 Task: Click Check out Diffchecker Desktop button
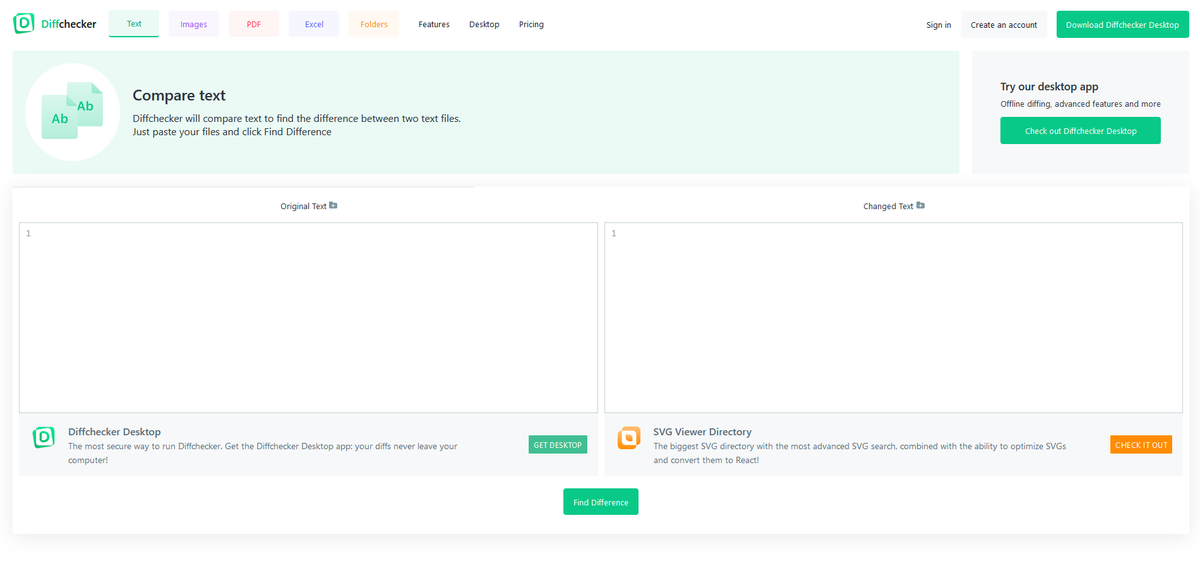coord(1080,131)
